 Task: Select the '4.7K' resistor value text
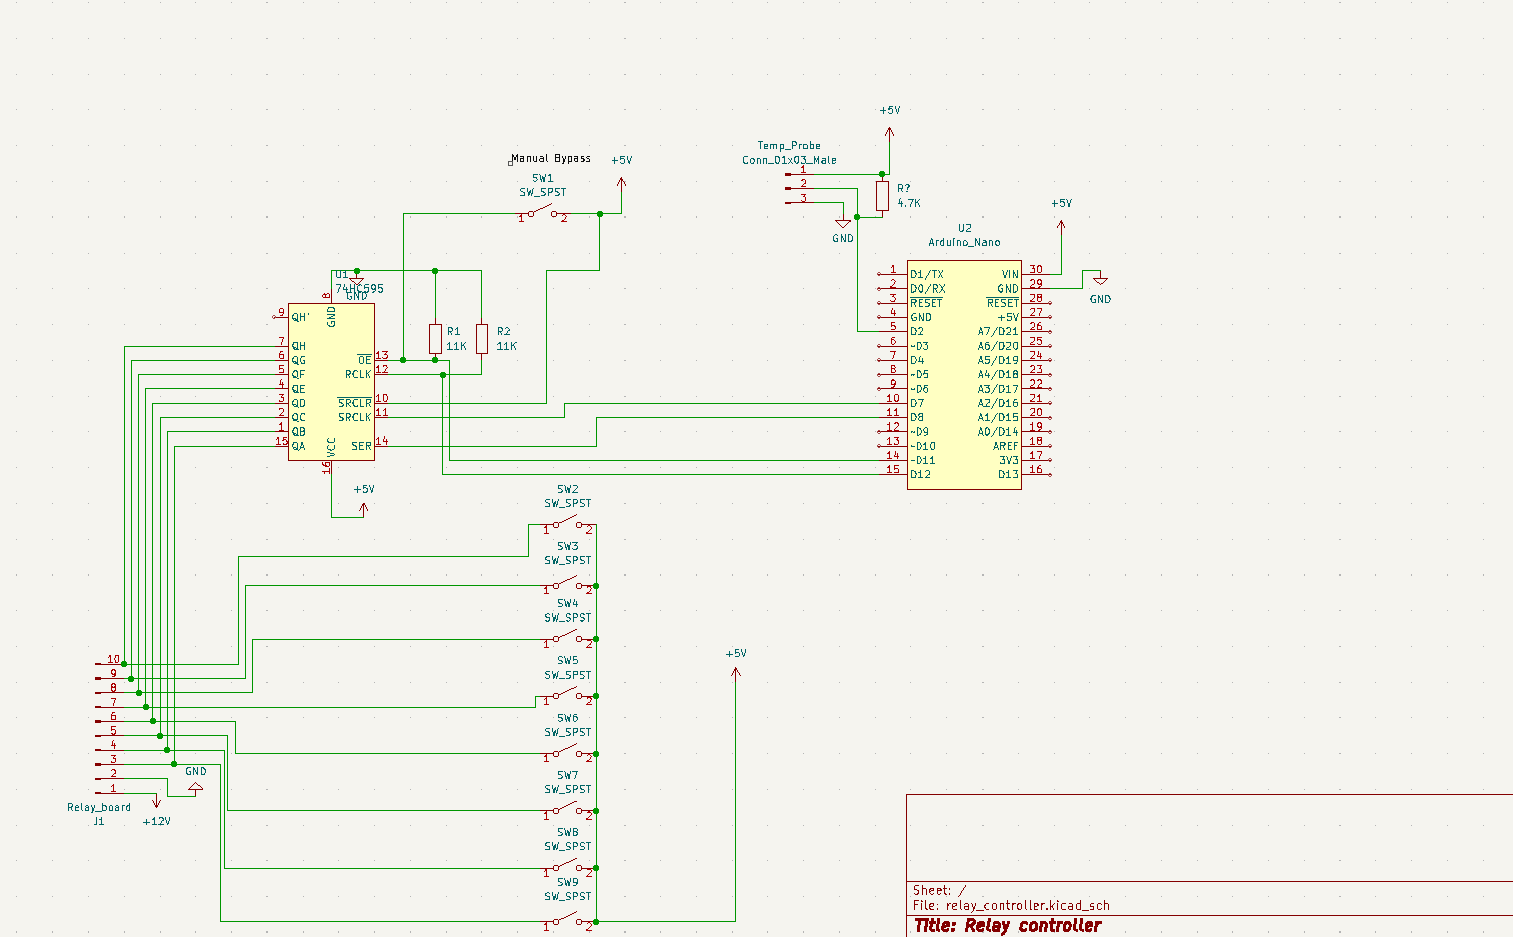[909, 203]
